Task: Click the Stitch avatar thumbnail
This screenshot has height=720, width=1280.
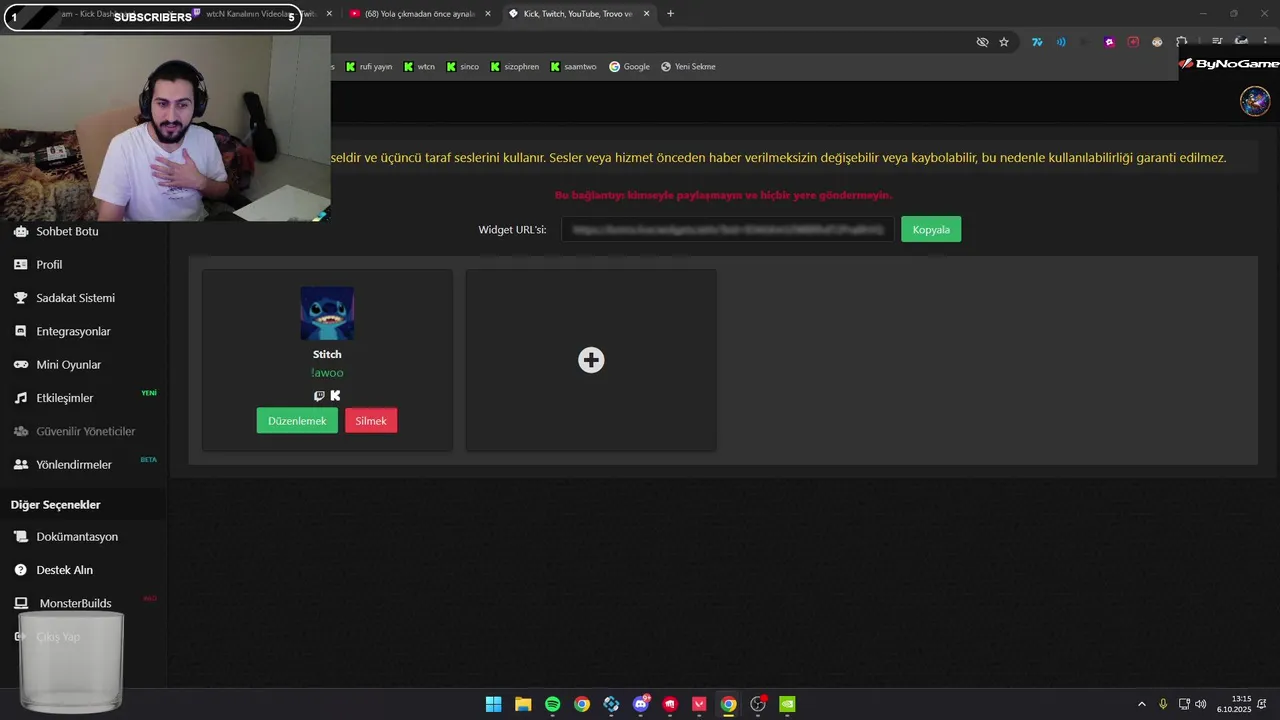Action: [x=327, y=314]
